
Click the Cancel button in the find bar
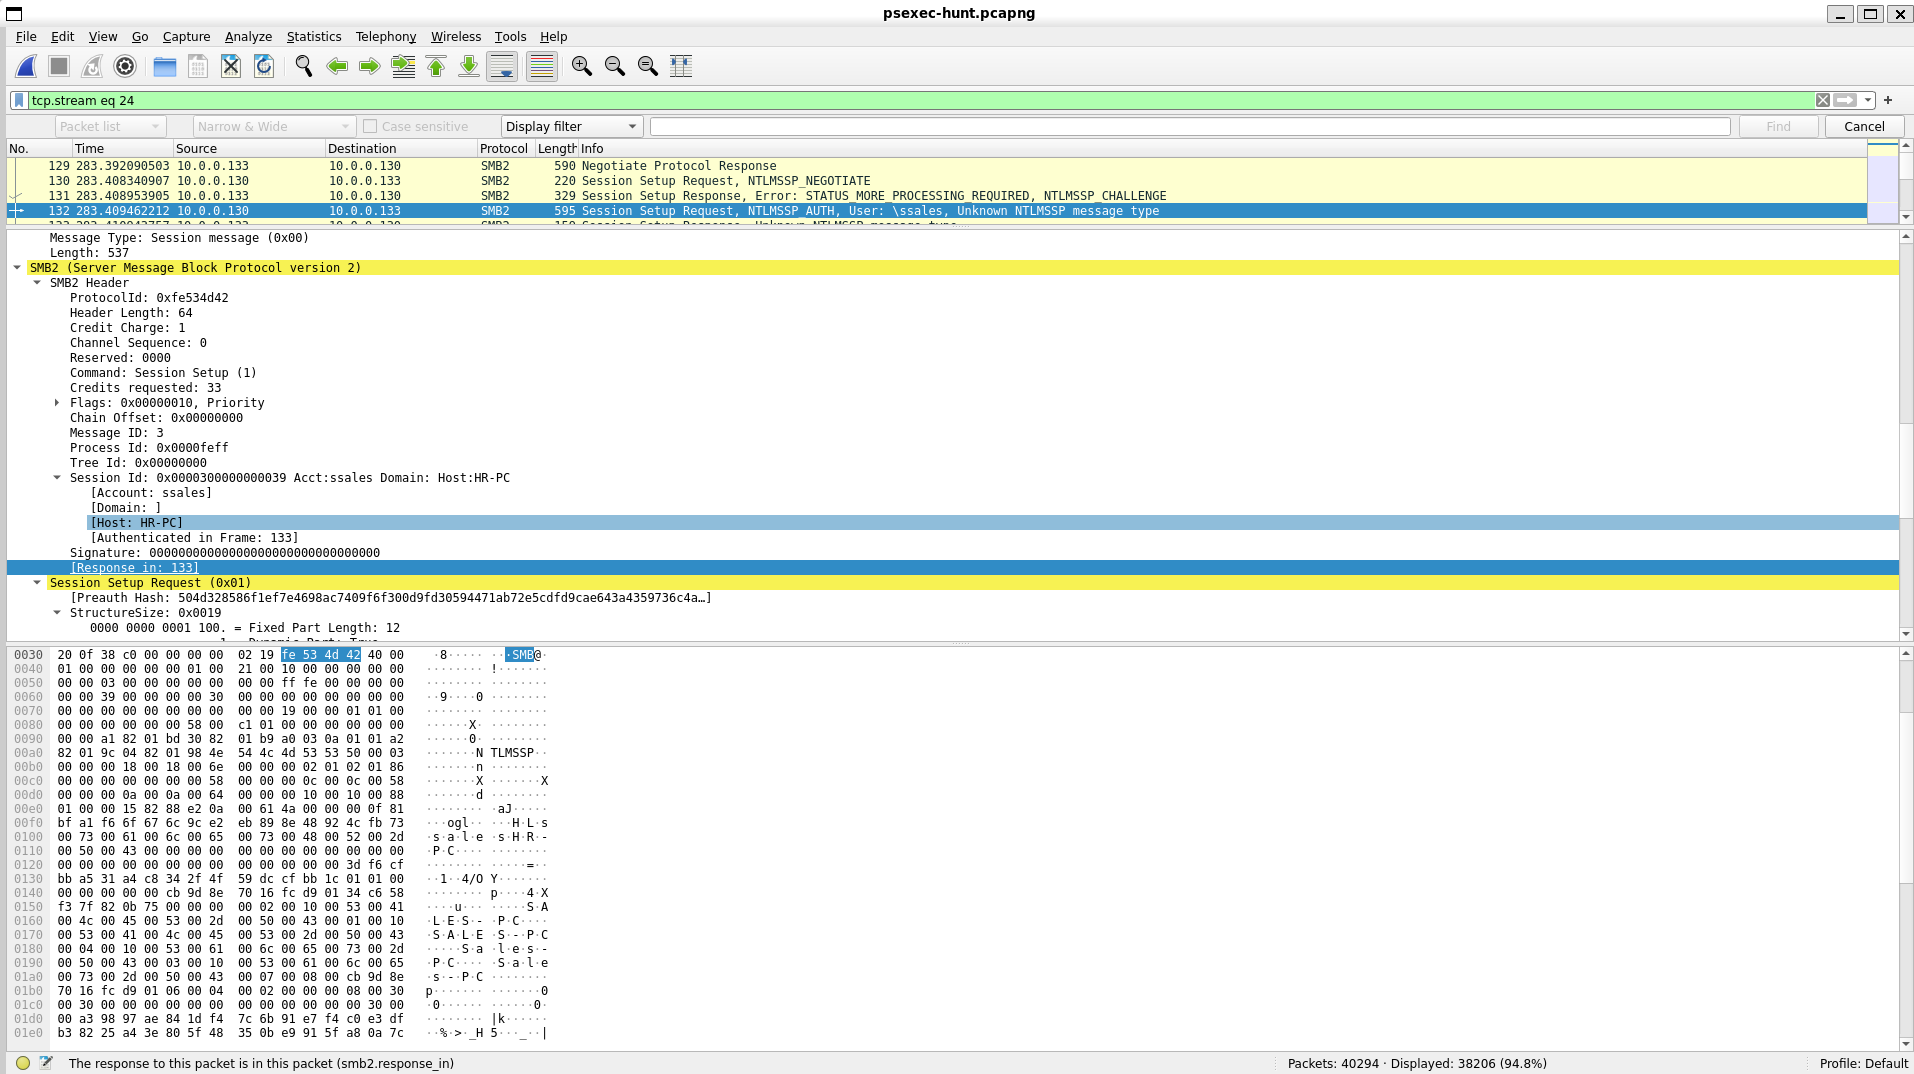(x=1864, y=126)
